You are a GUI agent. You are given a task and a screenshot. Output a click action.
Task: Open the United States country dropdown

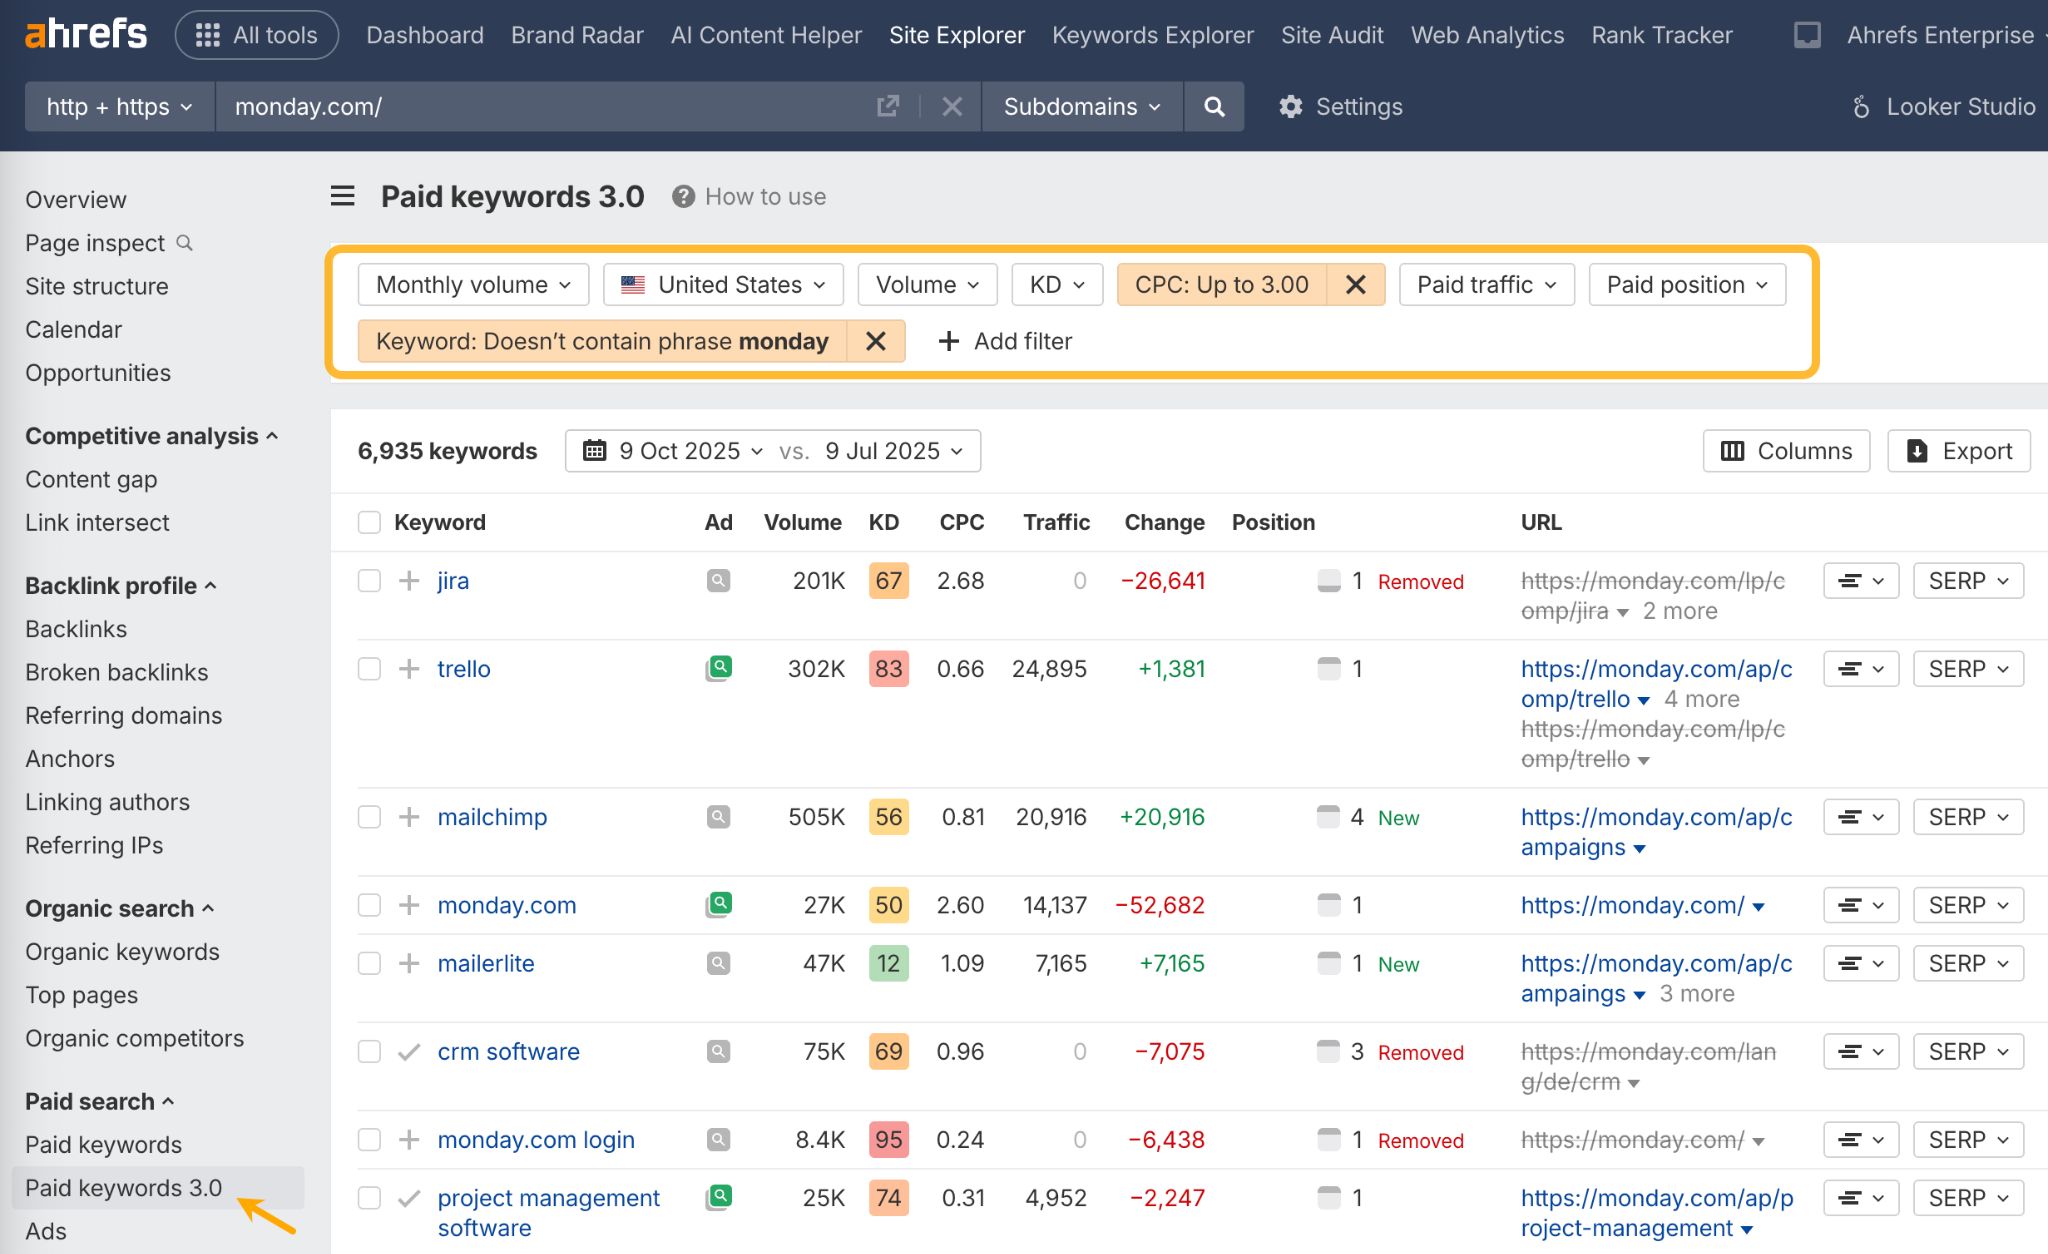(x=723, y=285)
